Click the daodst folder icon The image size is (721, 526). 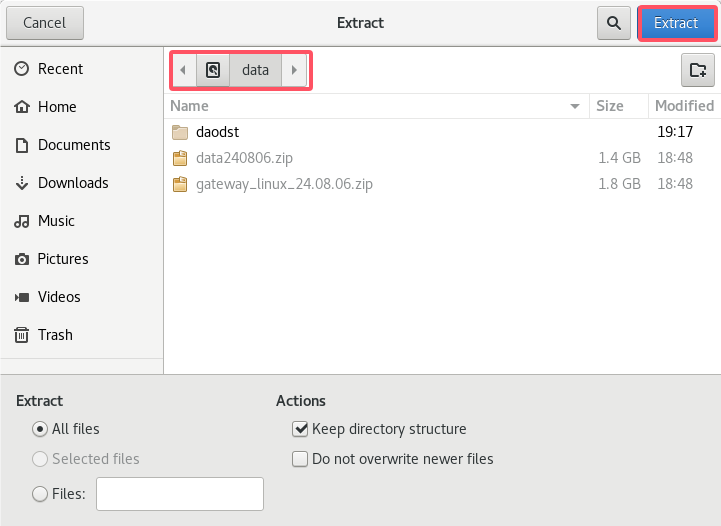coord(180,132)
